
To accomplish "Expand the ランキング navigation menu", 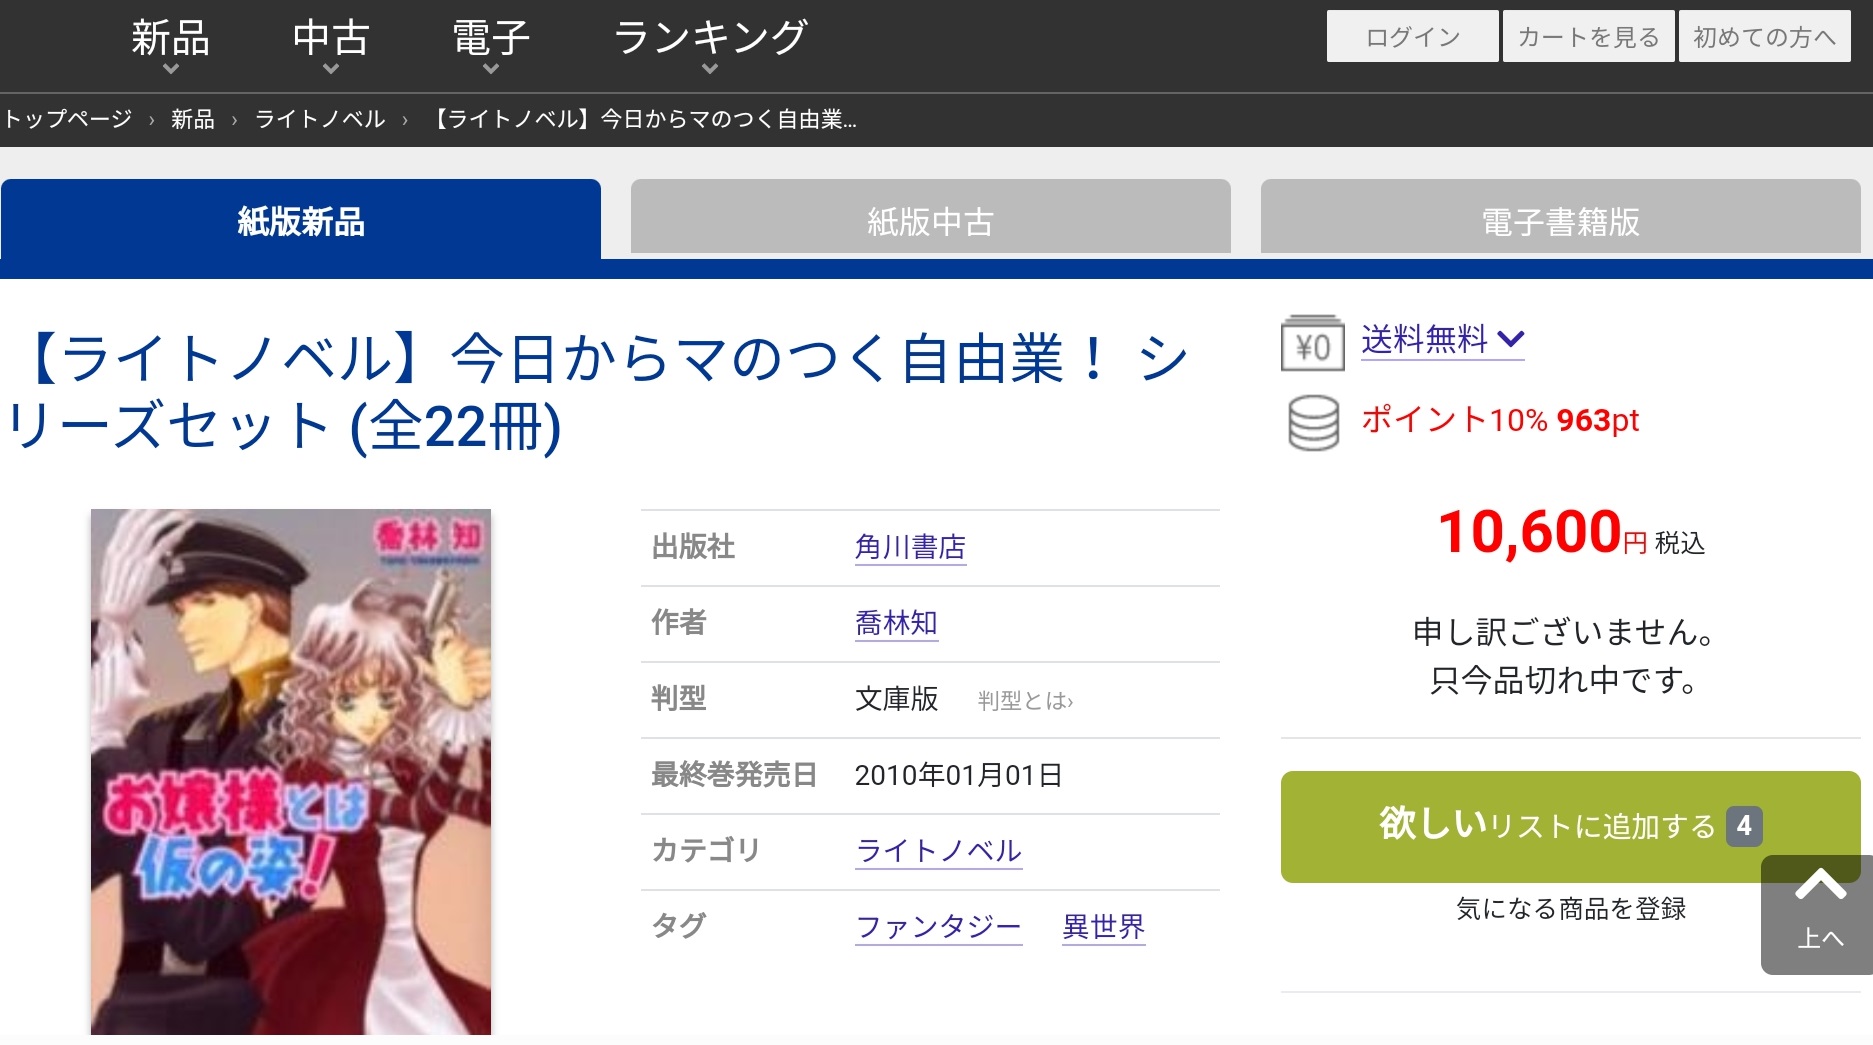I will (710, 46).
